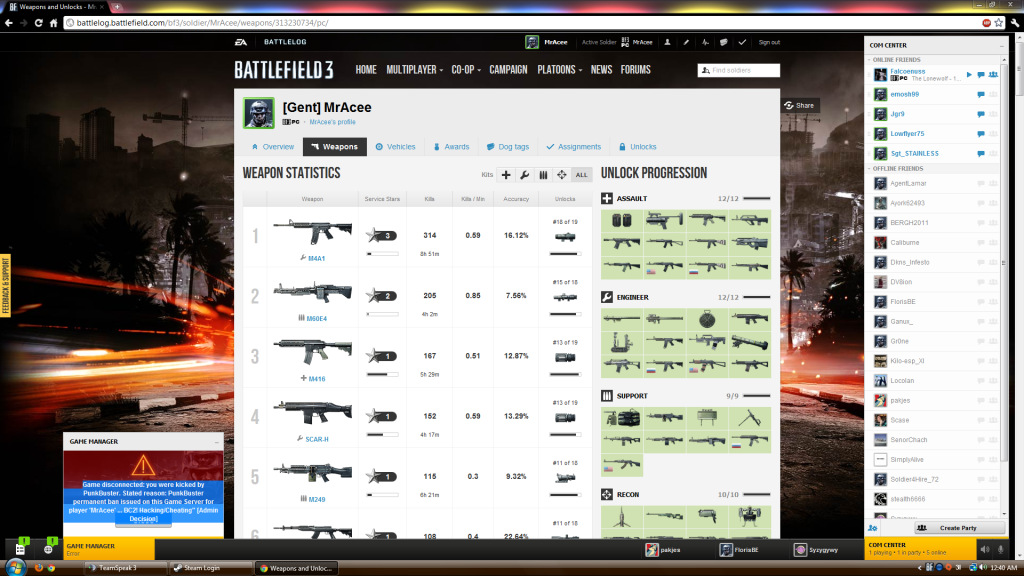
Task: Switch to the Assignments tab
Action: pyautogui.click(x=573, y=147)
